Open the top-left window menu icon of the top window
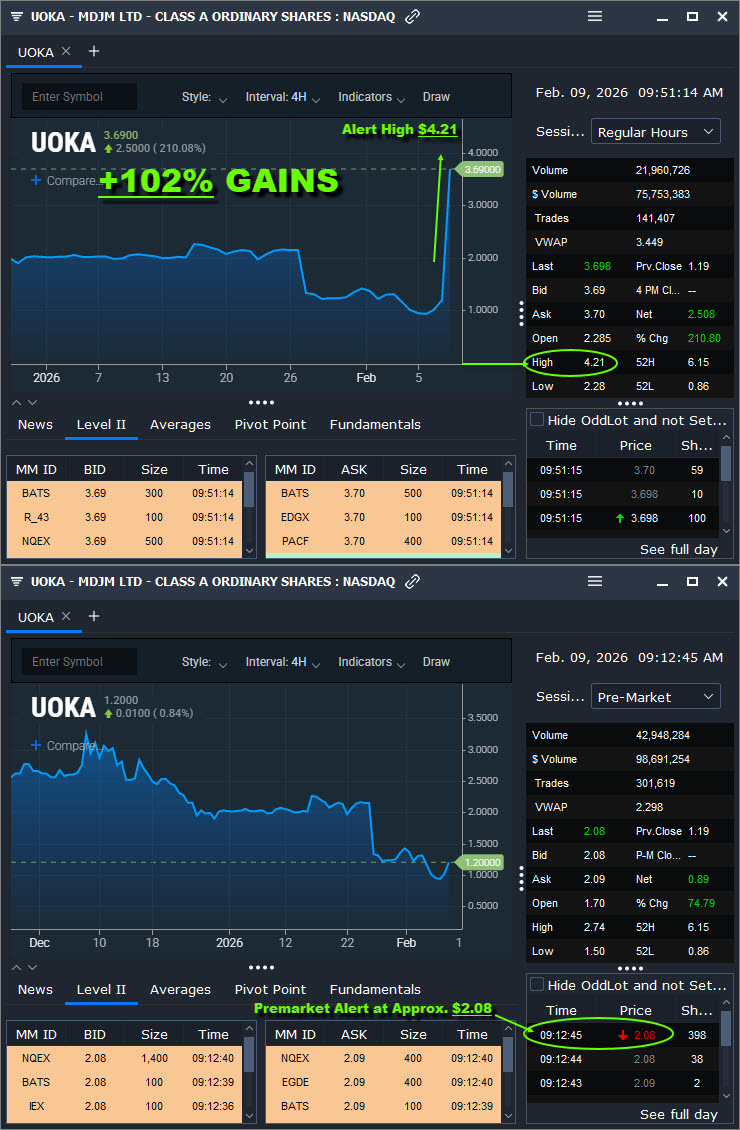This screenshot has height=1130, width=740. [x=16, y=17]
